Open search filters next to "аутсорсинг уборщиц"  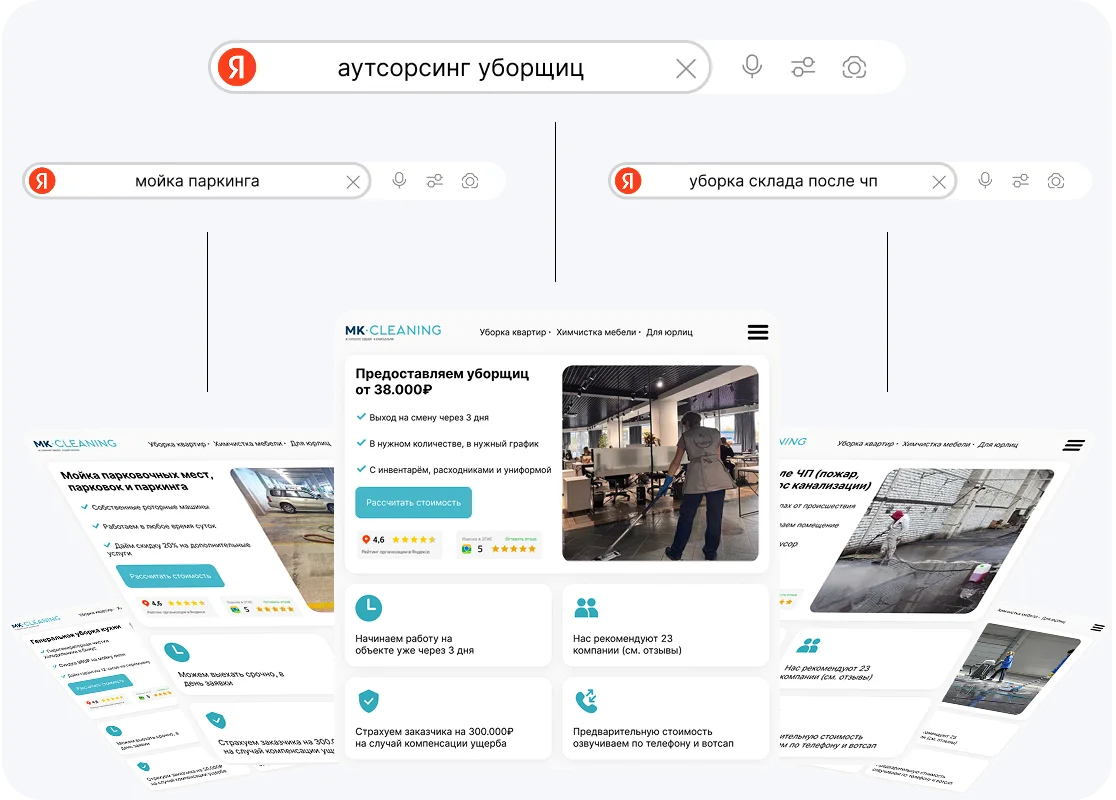point(803,68)
